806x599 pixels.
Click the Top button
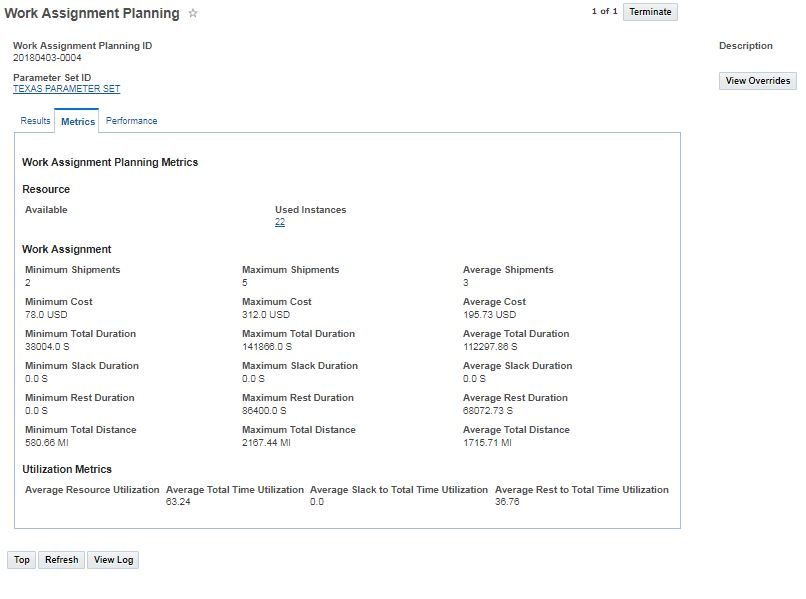coord(21,560)
